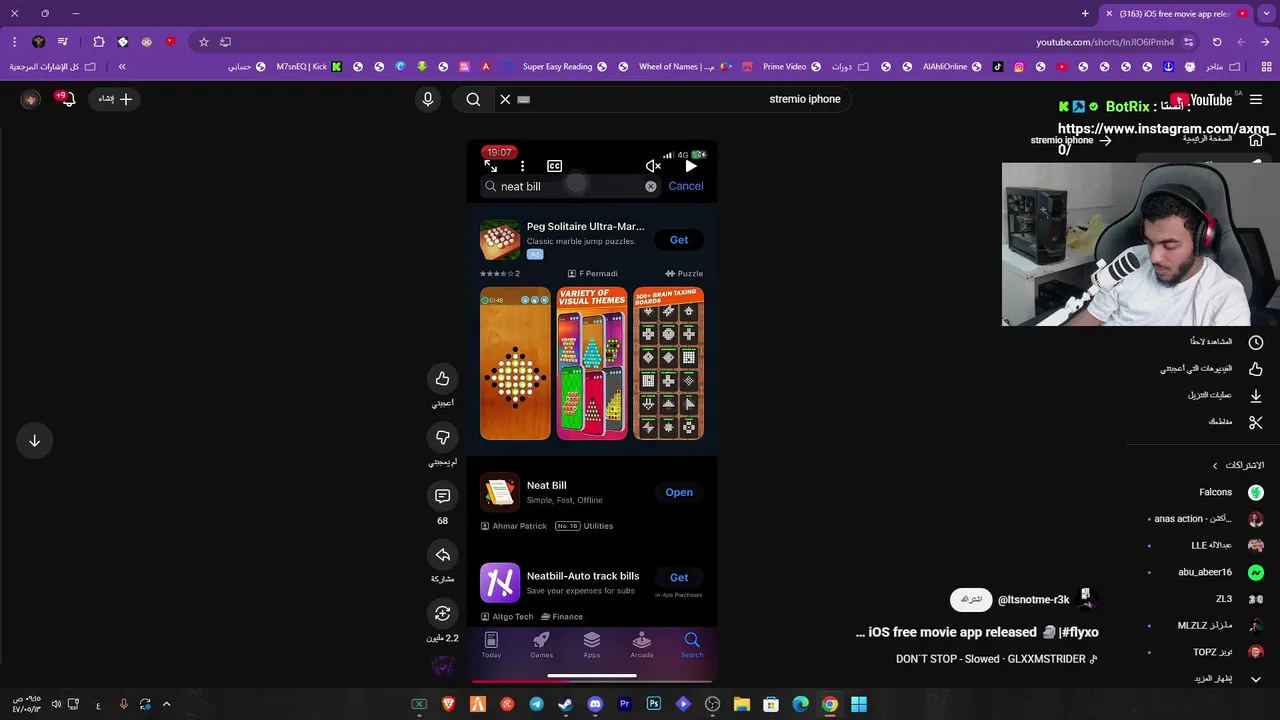
Task: Share the short using the arrow icon
Action: point(442,555)
